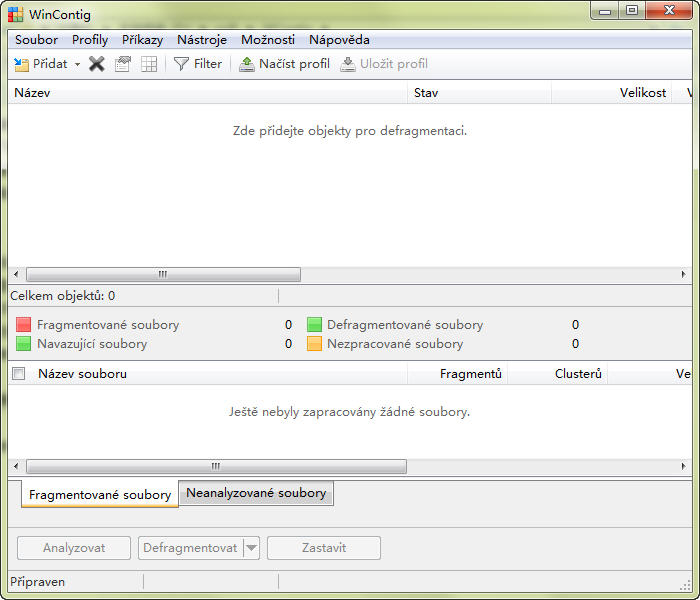Click the Uložit profil save icon
Image resolution: width=700 pixels, height=600 pixels.
[x=348, y=64]
